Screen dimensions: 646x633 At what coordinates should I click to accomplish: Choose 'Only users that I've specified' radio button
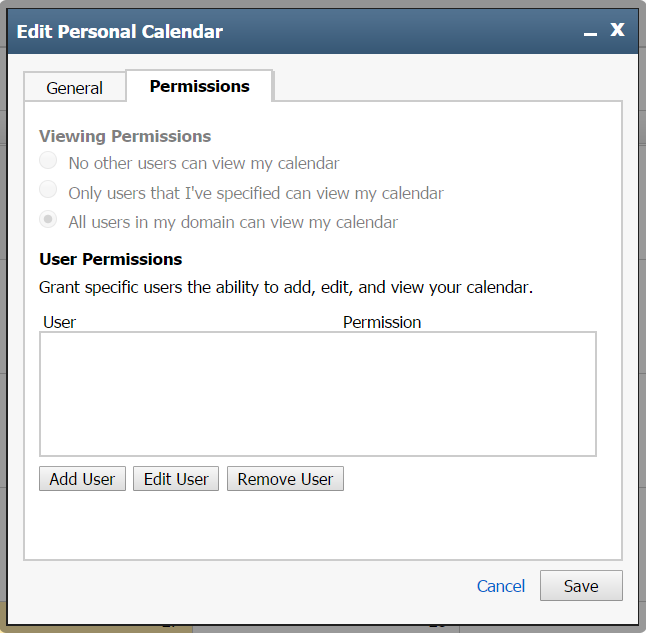(48, 191)
